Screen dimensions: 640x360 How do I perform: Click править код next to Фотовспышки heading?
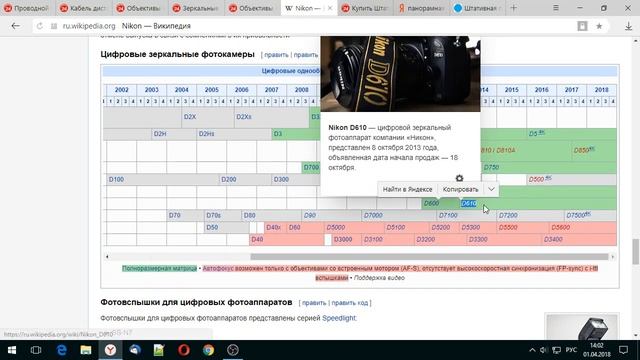coord(350,303)
